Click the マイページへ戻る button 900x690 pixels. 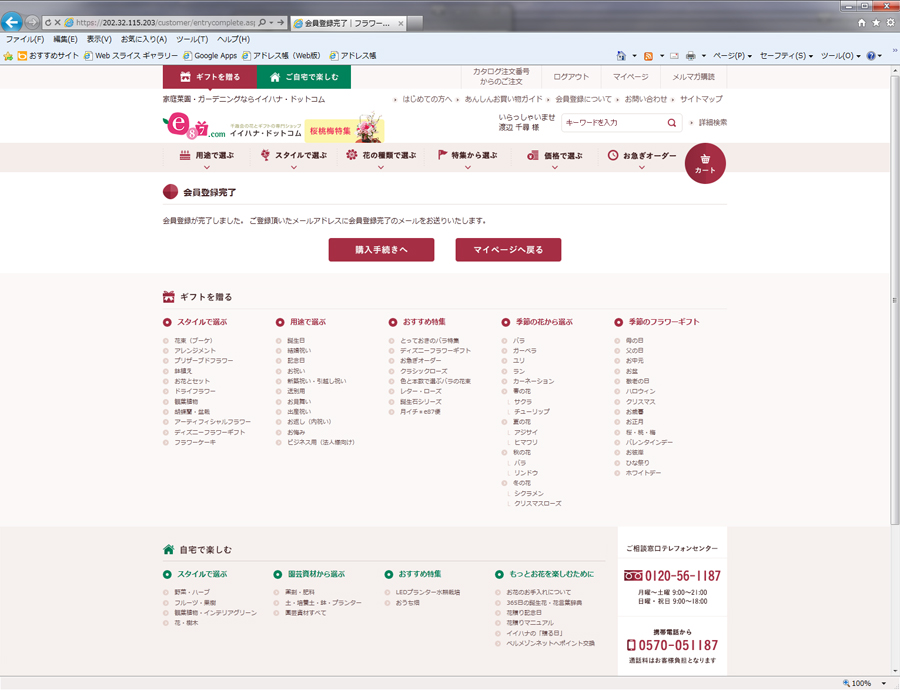pos(508,250)
